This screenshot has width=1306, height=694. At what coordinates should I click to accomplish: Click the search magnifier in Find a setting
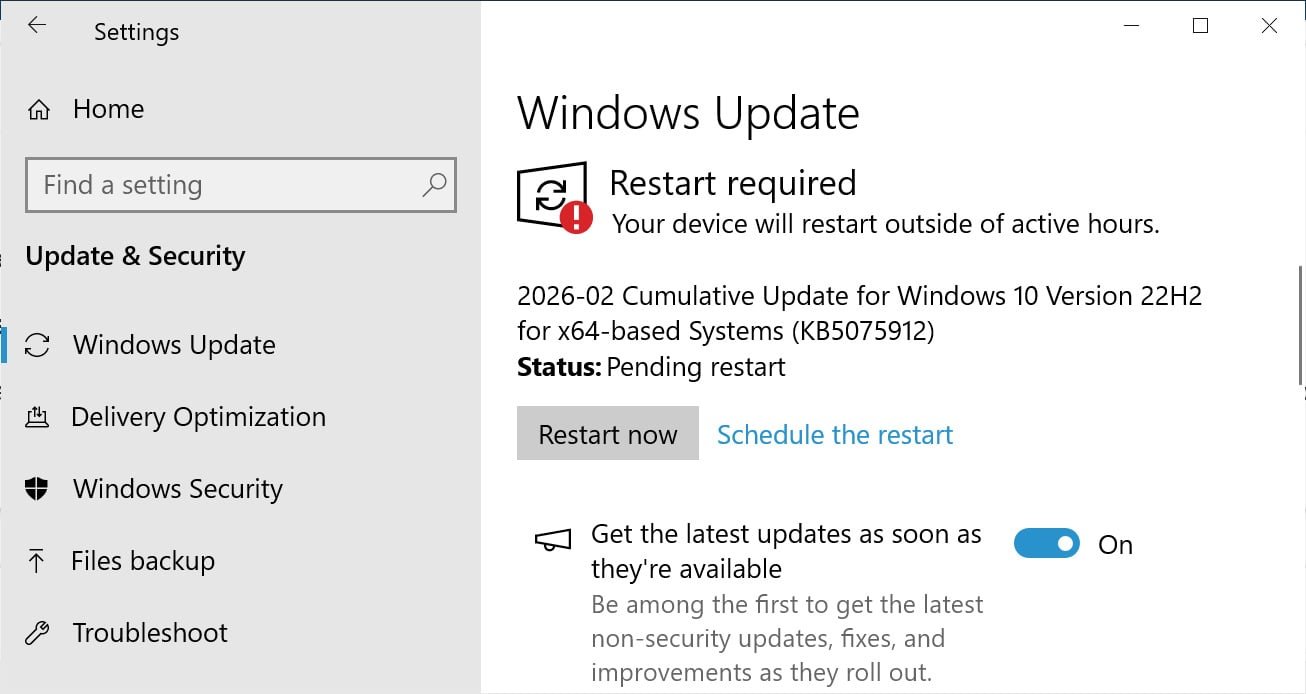[434, 185]
